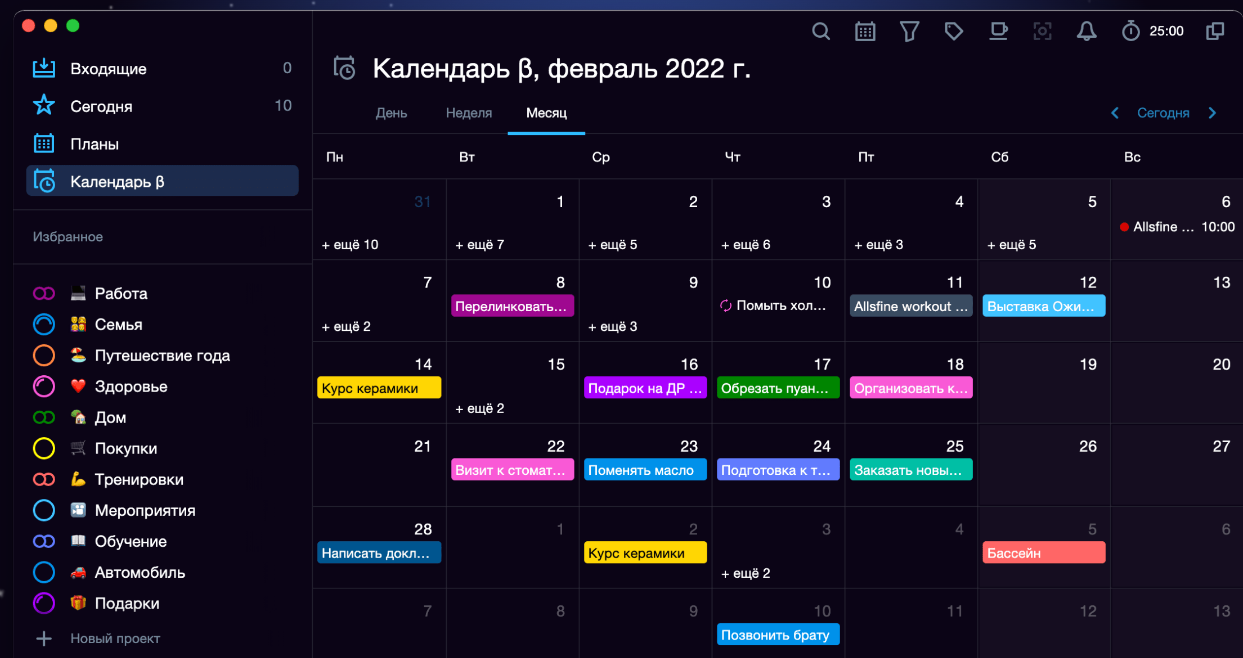Switch to the День tab
This screenshot has width=1243, height=658.
click(391, 113)
